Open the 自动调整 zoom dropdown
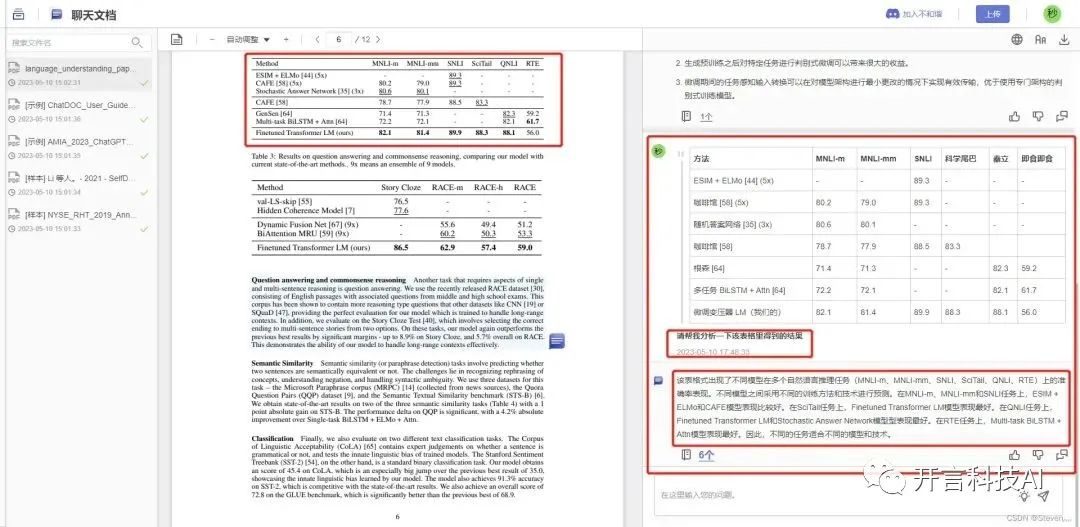The image size is (1080, 527). tap(248, 39)
